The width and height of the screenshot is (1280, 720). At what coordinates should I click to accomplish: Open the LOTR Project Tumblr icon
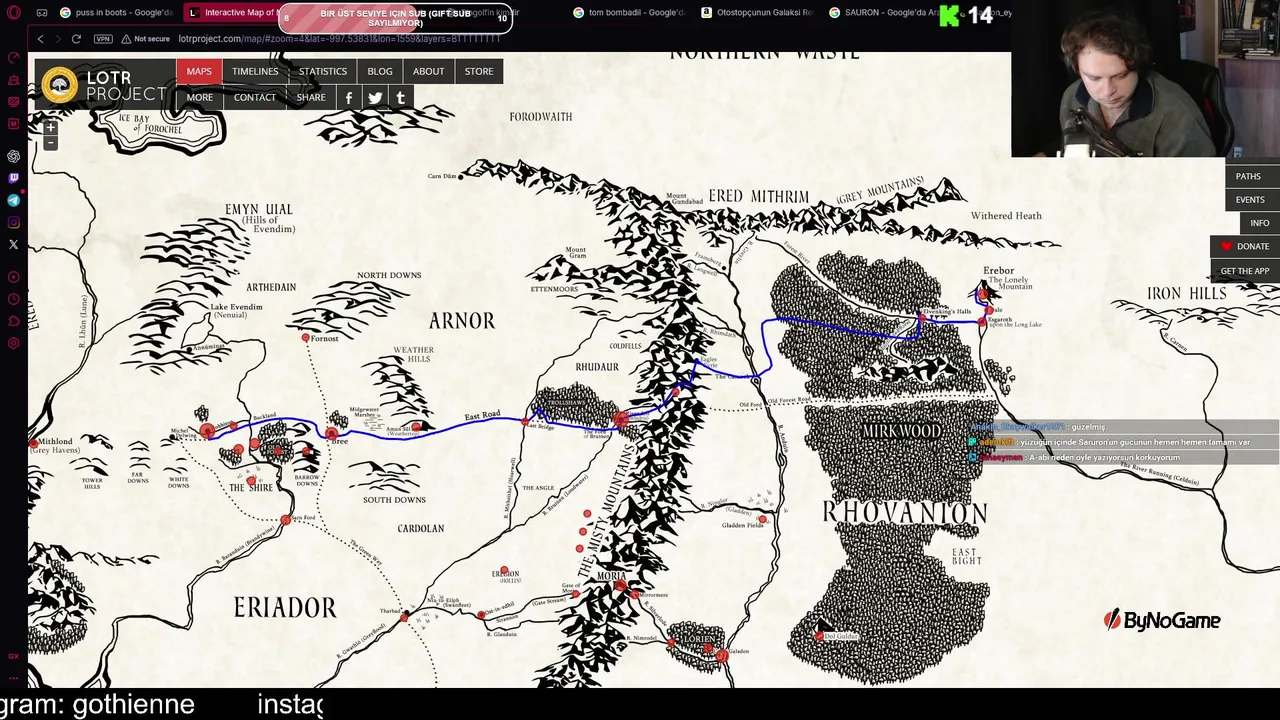[400, 97]
